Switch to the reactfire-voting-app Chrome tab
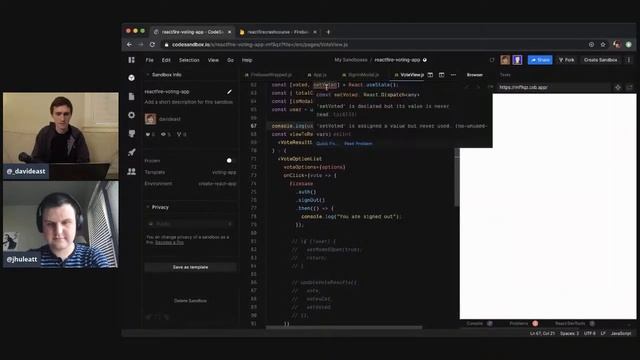640x360 pixels. (192, 32)
